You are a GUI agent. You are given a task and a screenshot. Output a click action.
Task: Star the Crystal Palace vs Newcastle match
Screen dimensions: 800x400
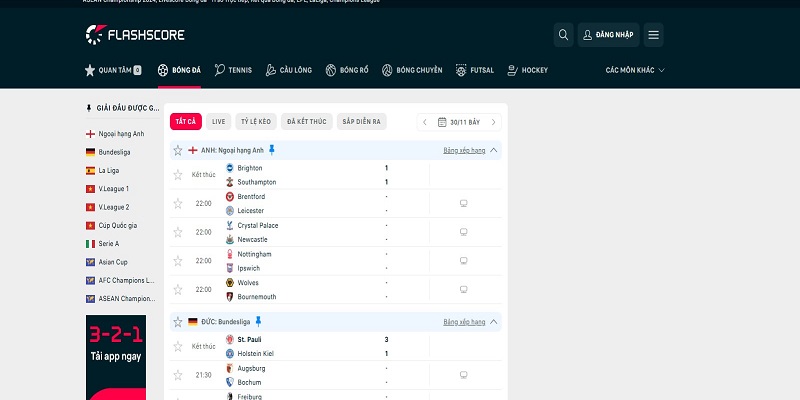pyautogui.click(x=178, y=232)
